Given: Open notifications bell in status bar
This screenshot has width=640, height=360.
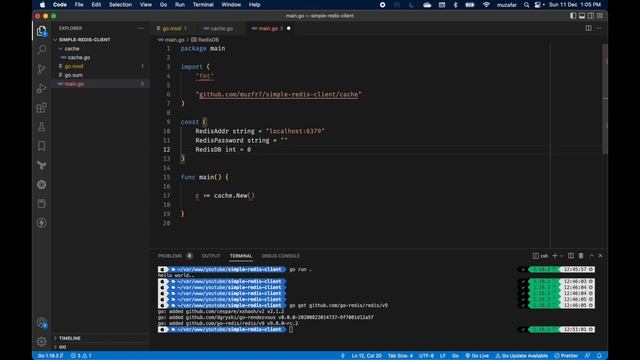Looking at the screenshot, I should coord(599,356).
